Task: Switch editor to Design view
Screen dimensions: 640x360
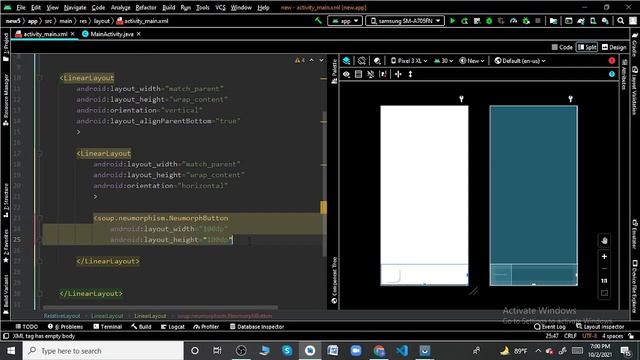Action: pyautogui.click(x=614, y=47)
